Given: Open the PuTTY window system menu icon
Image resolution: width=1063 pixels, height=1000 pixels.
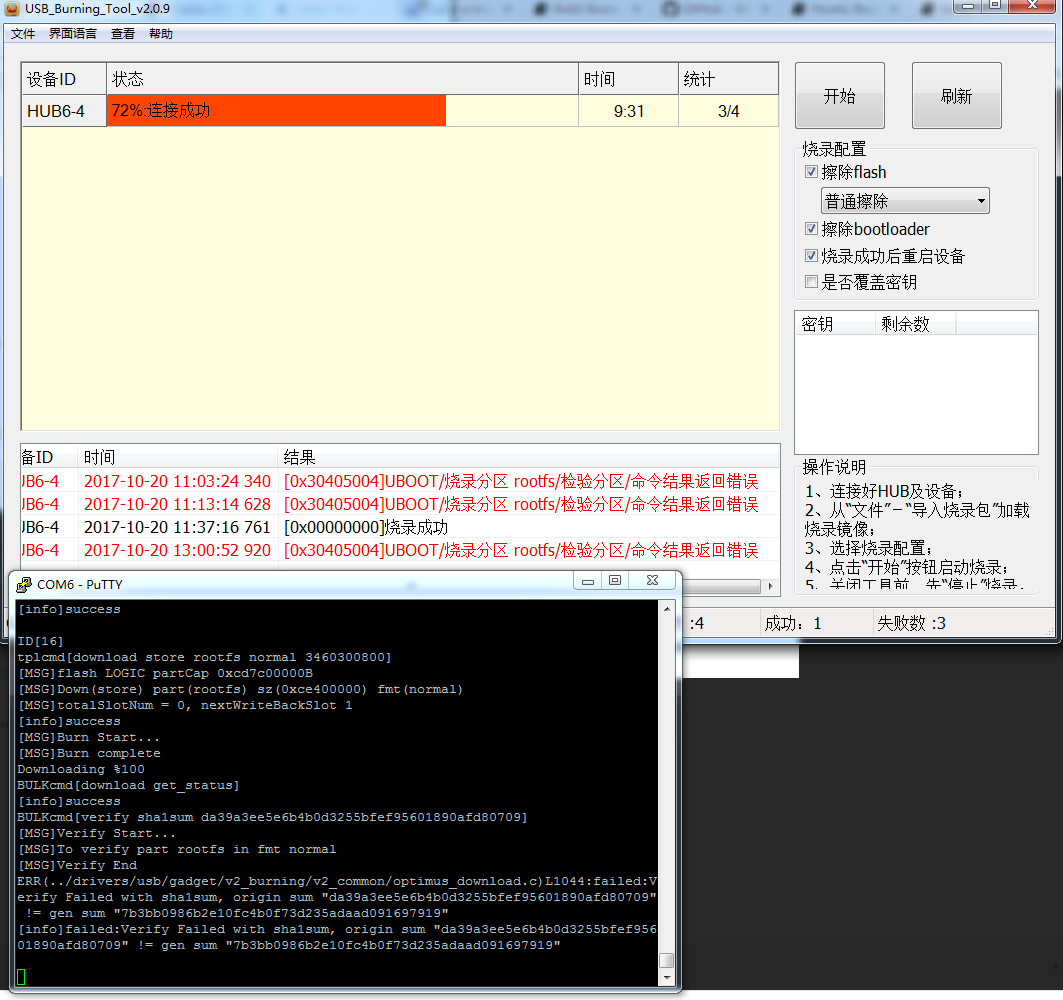Looking at the screenshot, I should (x=23, y=584).
